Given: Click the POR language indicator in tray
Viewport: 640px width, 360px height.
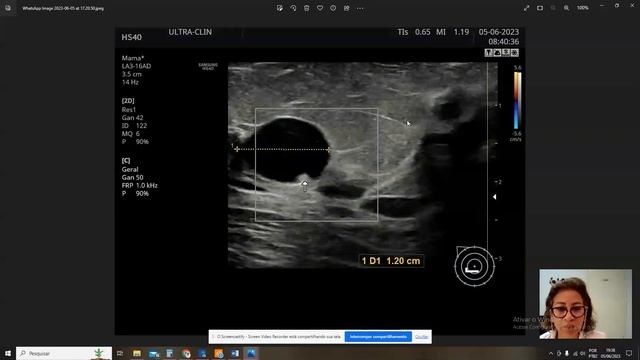Looking at the screenshot, I should [x=593, y=353].
